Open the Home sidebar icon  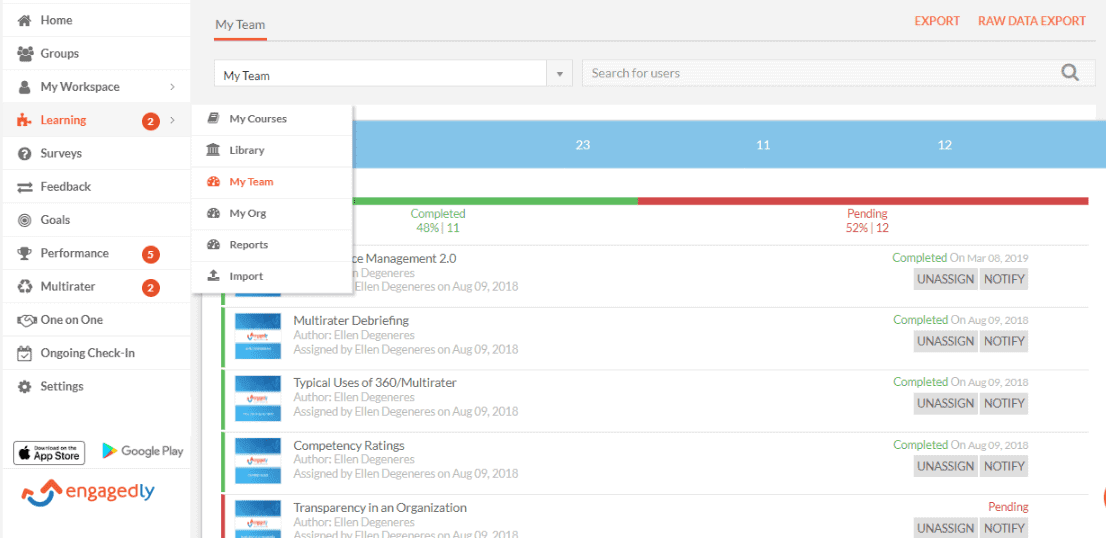click(x=25, y=20)
